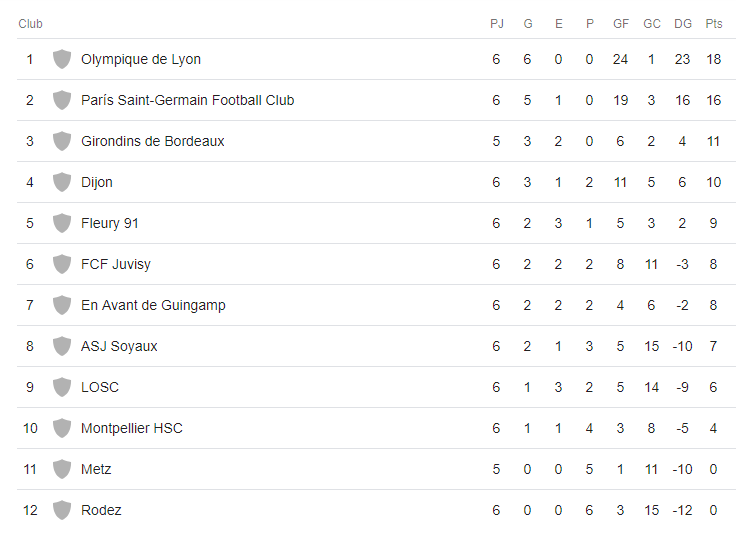
Task: Open the En Avant de Guingamp team link
Action: tap(153, 305)
